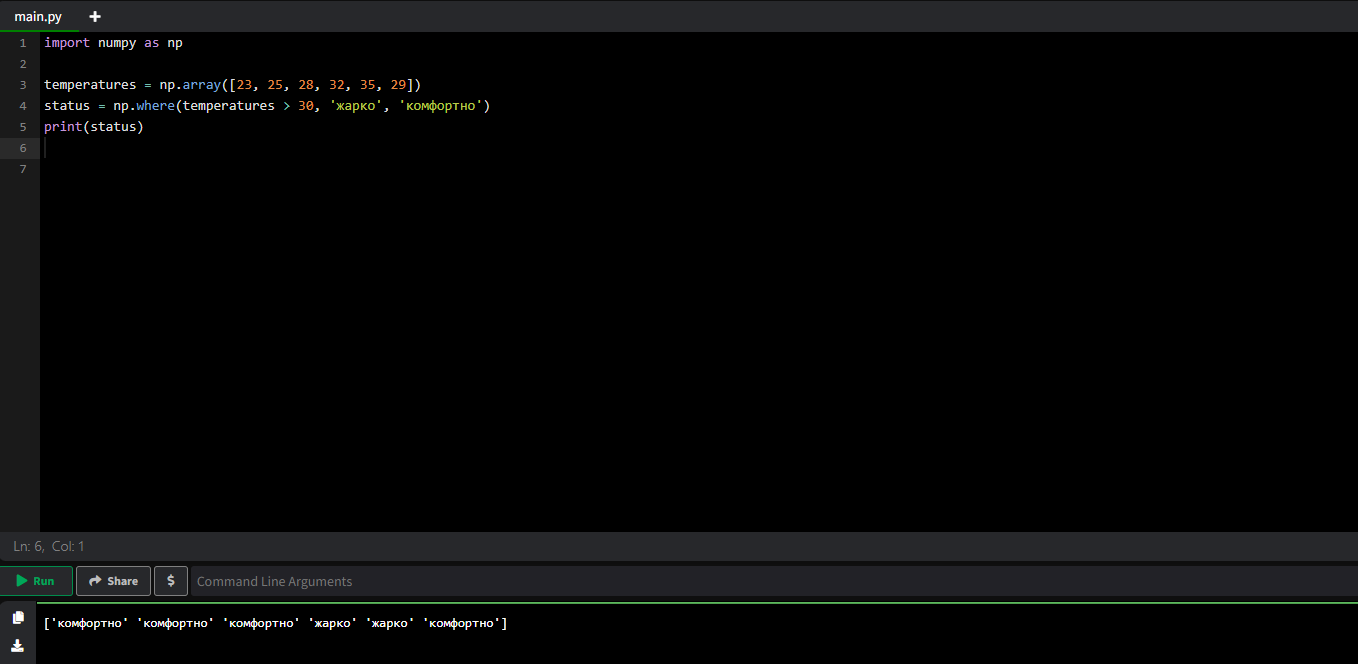Click the 'Ln: 6, Col: 1' status text

pos(49,546)
